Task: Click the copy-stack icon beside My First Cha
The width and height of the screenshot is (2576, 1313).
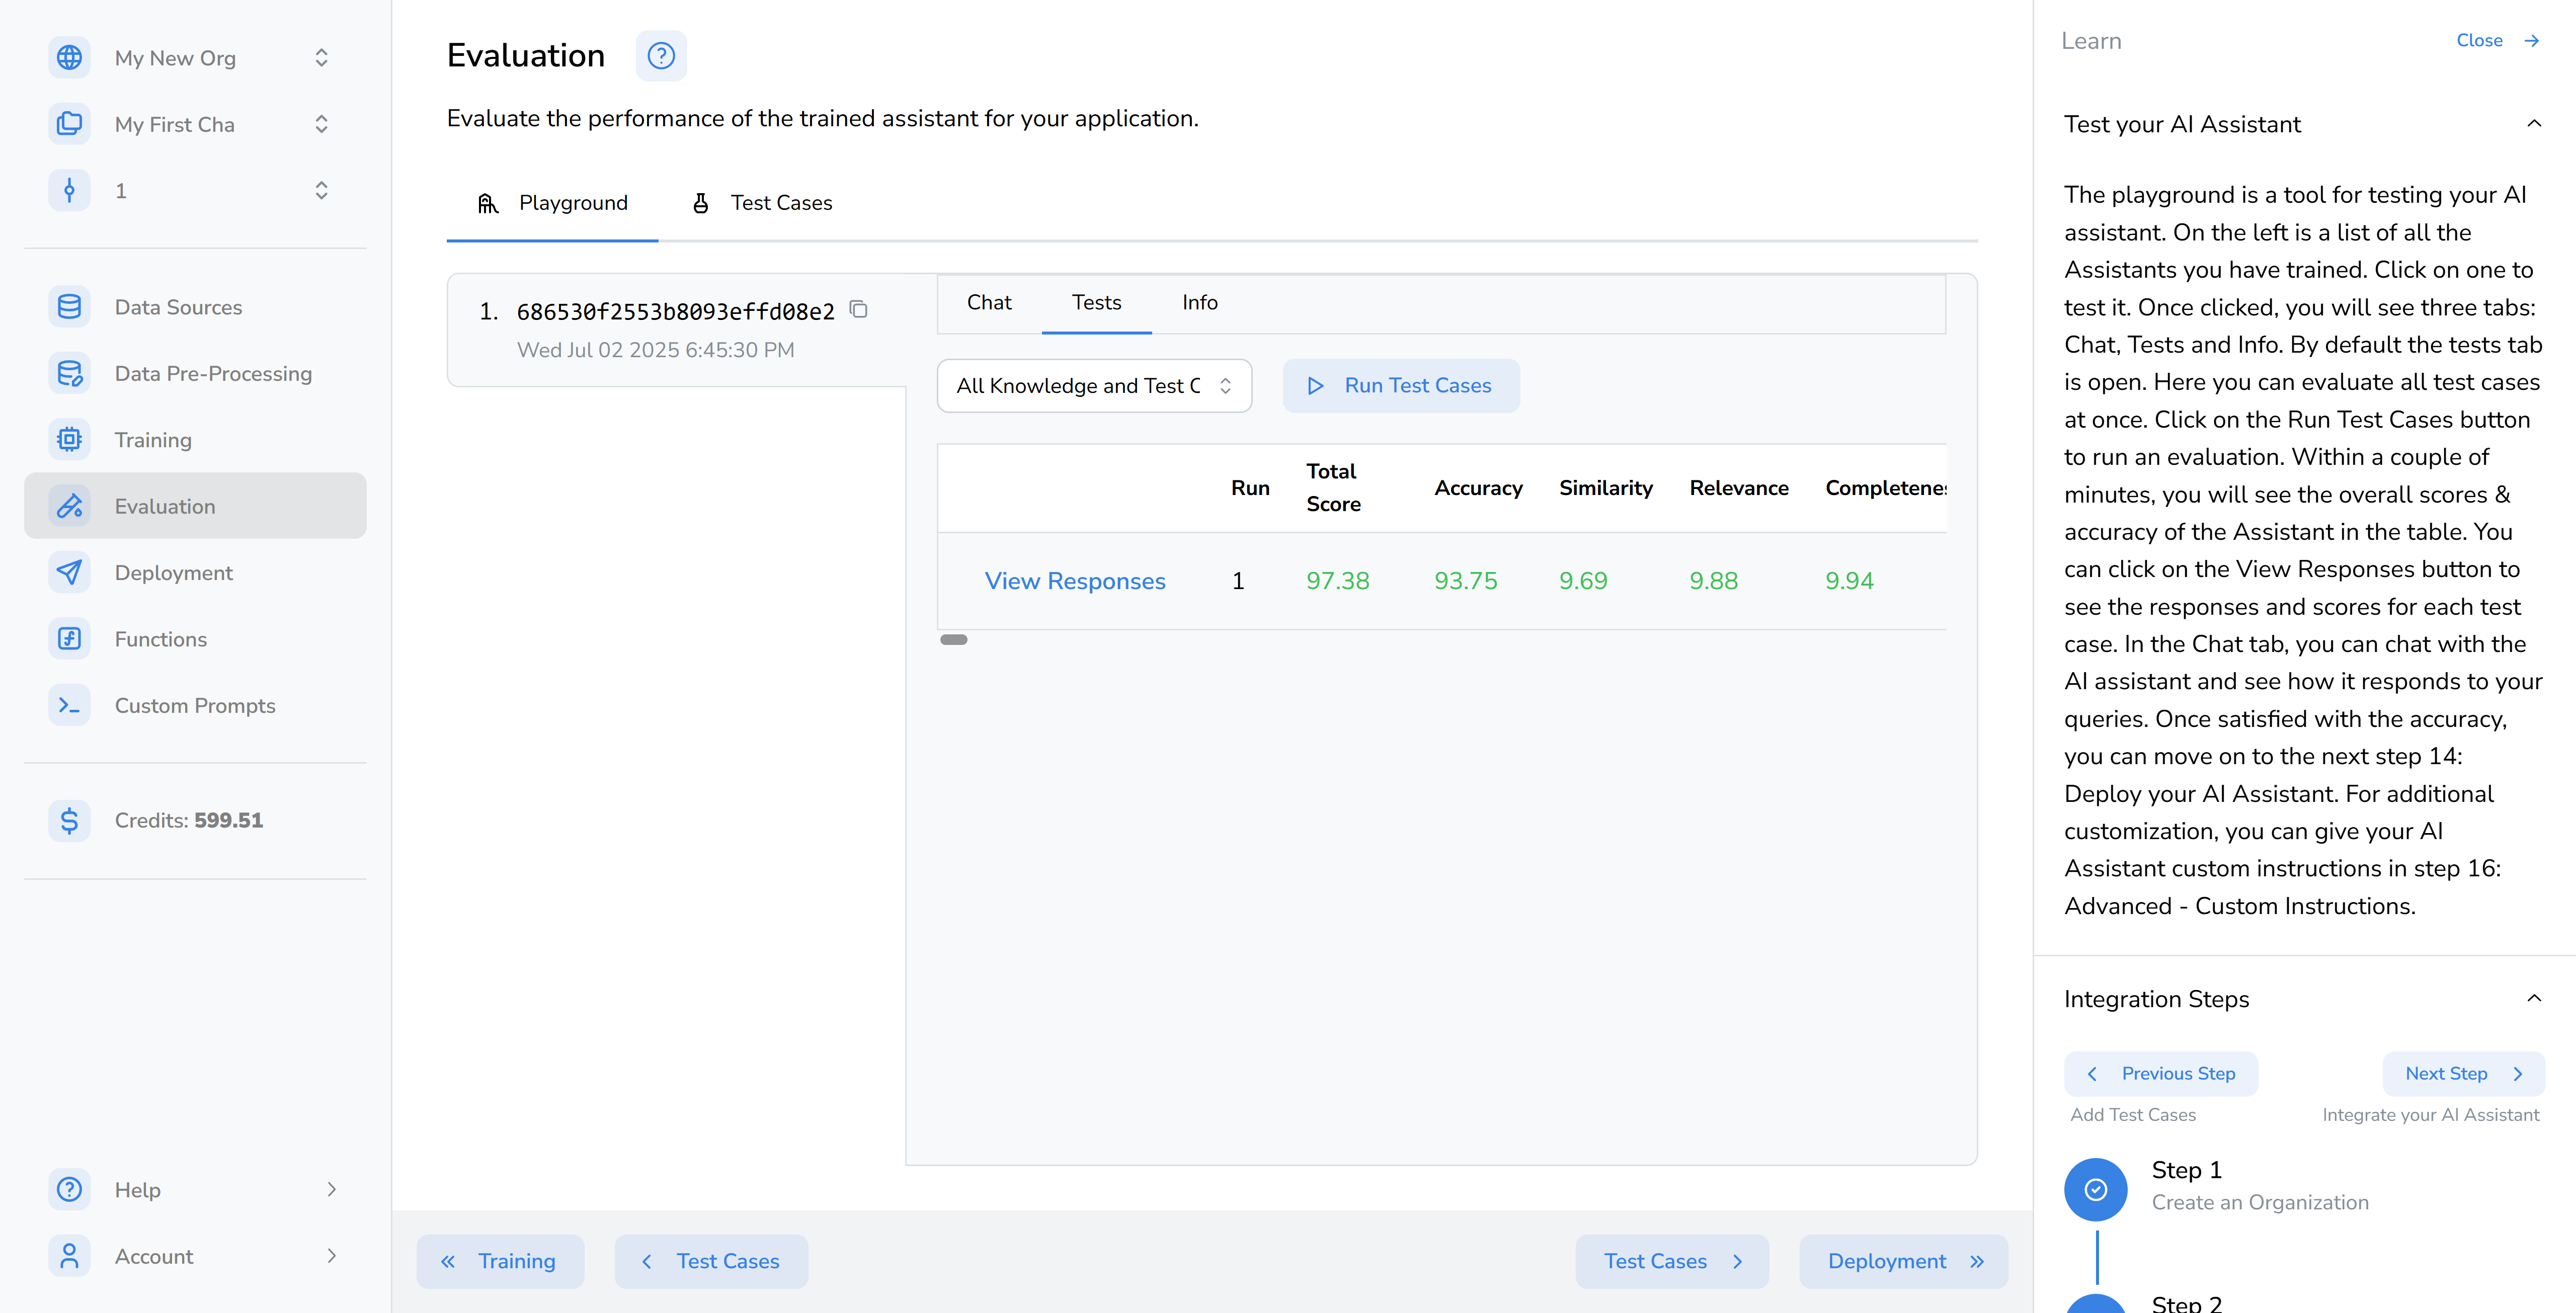Action: click(x=69, y=124)
